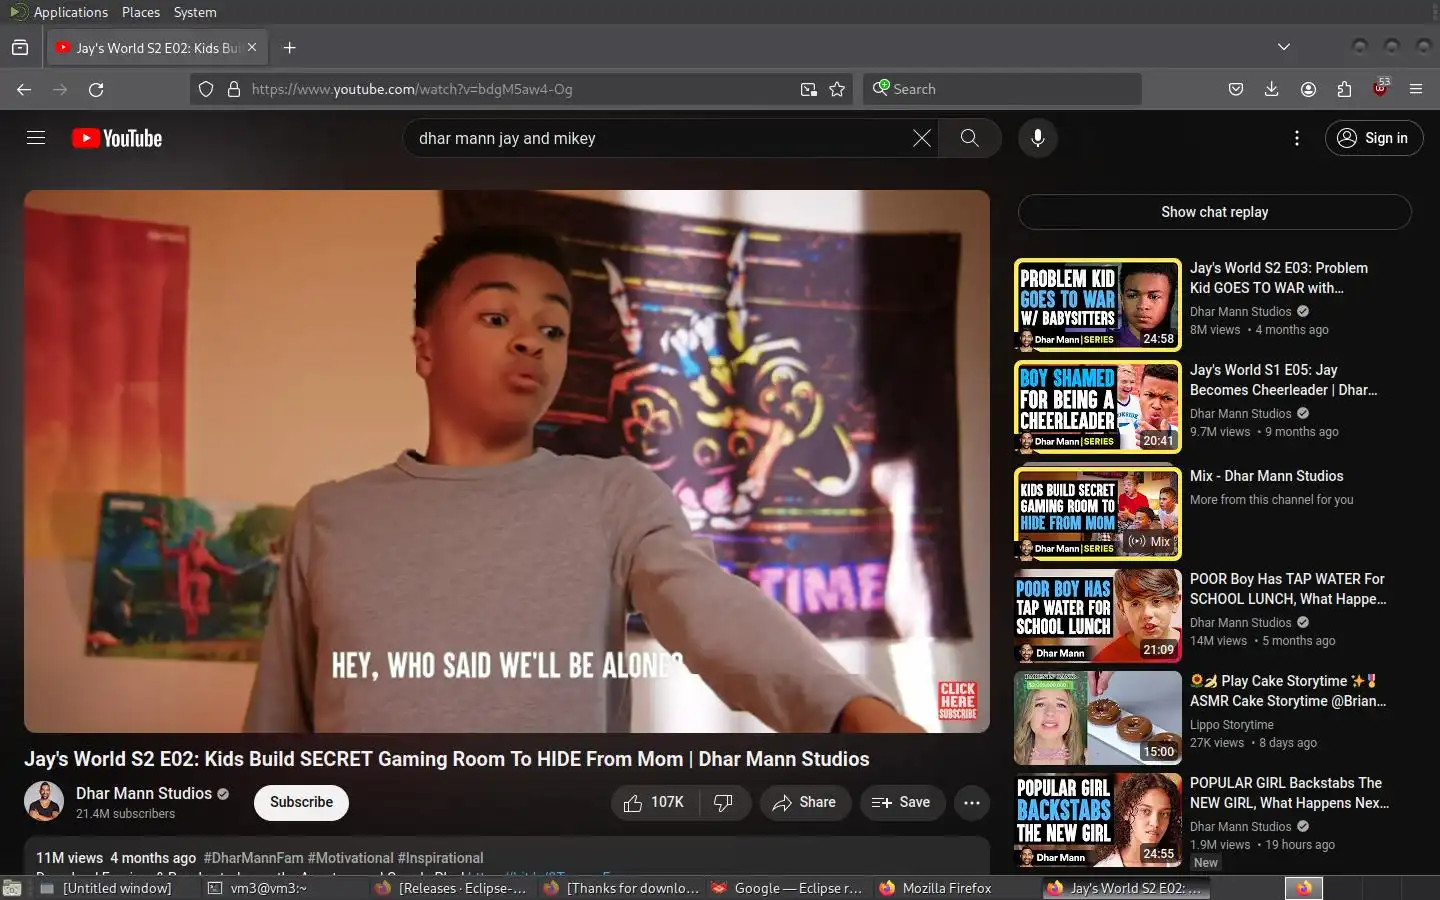The height and width of the screenshot is (900, 1440).
Task: Go forward one page
Action: point(60,89)
